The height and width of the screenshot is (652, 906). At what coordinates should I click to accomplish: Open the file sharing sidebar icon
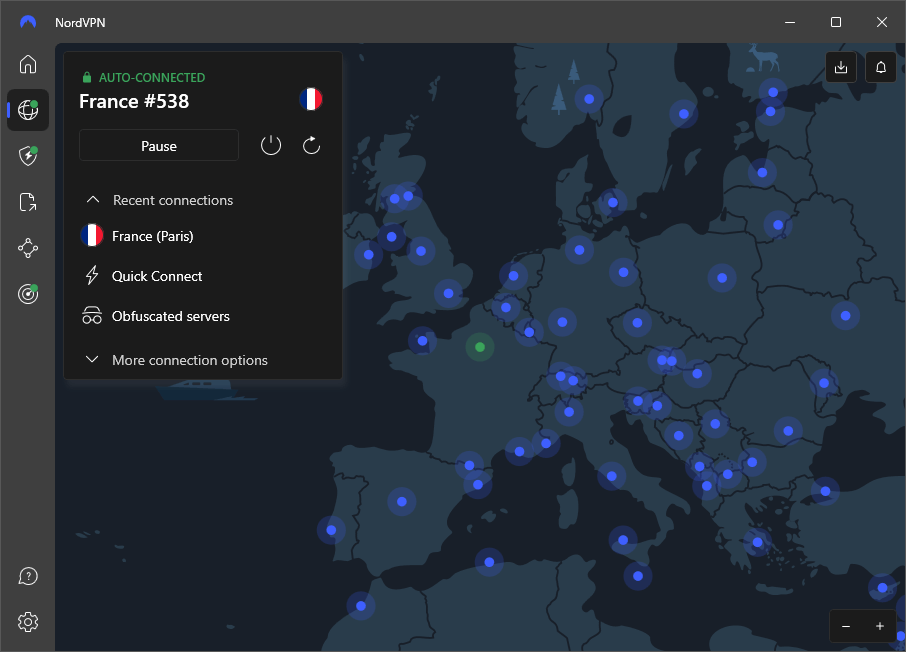(28, 202)
